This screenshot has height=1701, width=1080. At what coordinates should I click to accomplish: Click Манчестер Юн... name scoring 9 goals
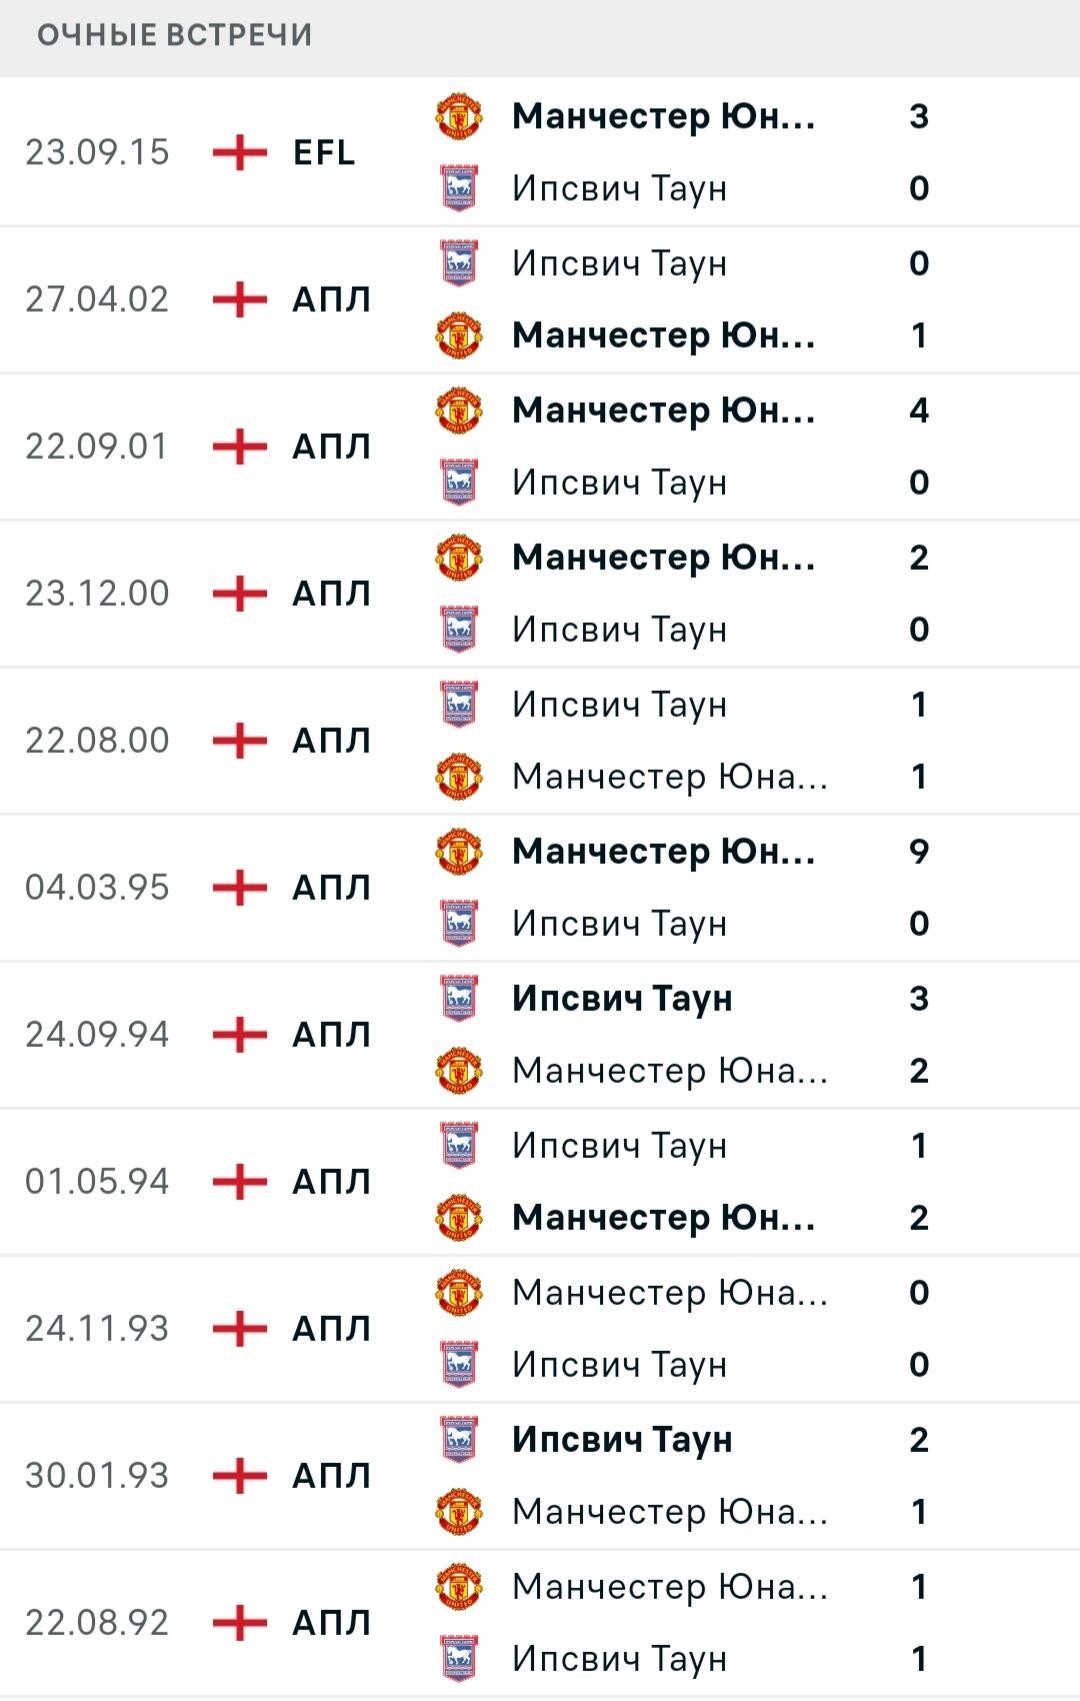pyautogui.click(x=664, y=851)
